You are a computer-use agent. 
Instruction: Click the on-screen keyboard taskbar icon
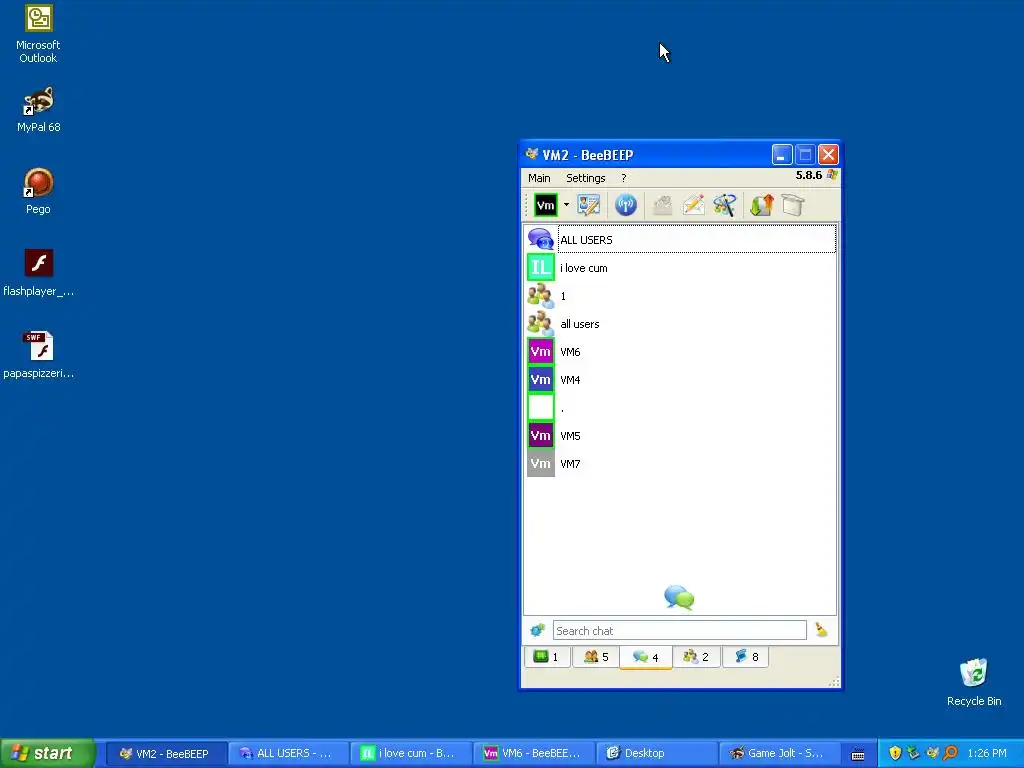click(x=858, y=754)
